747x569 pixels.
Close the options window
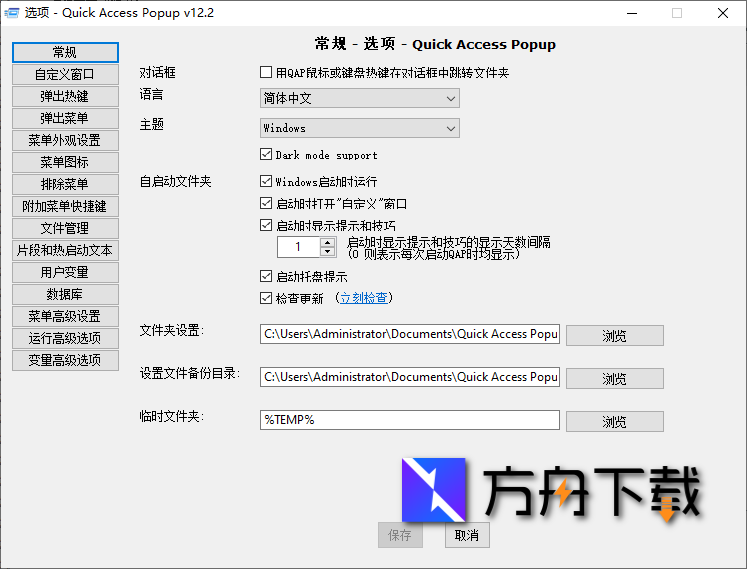tap(723, 13)
